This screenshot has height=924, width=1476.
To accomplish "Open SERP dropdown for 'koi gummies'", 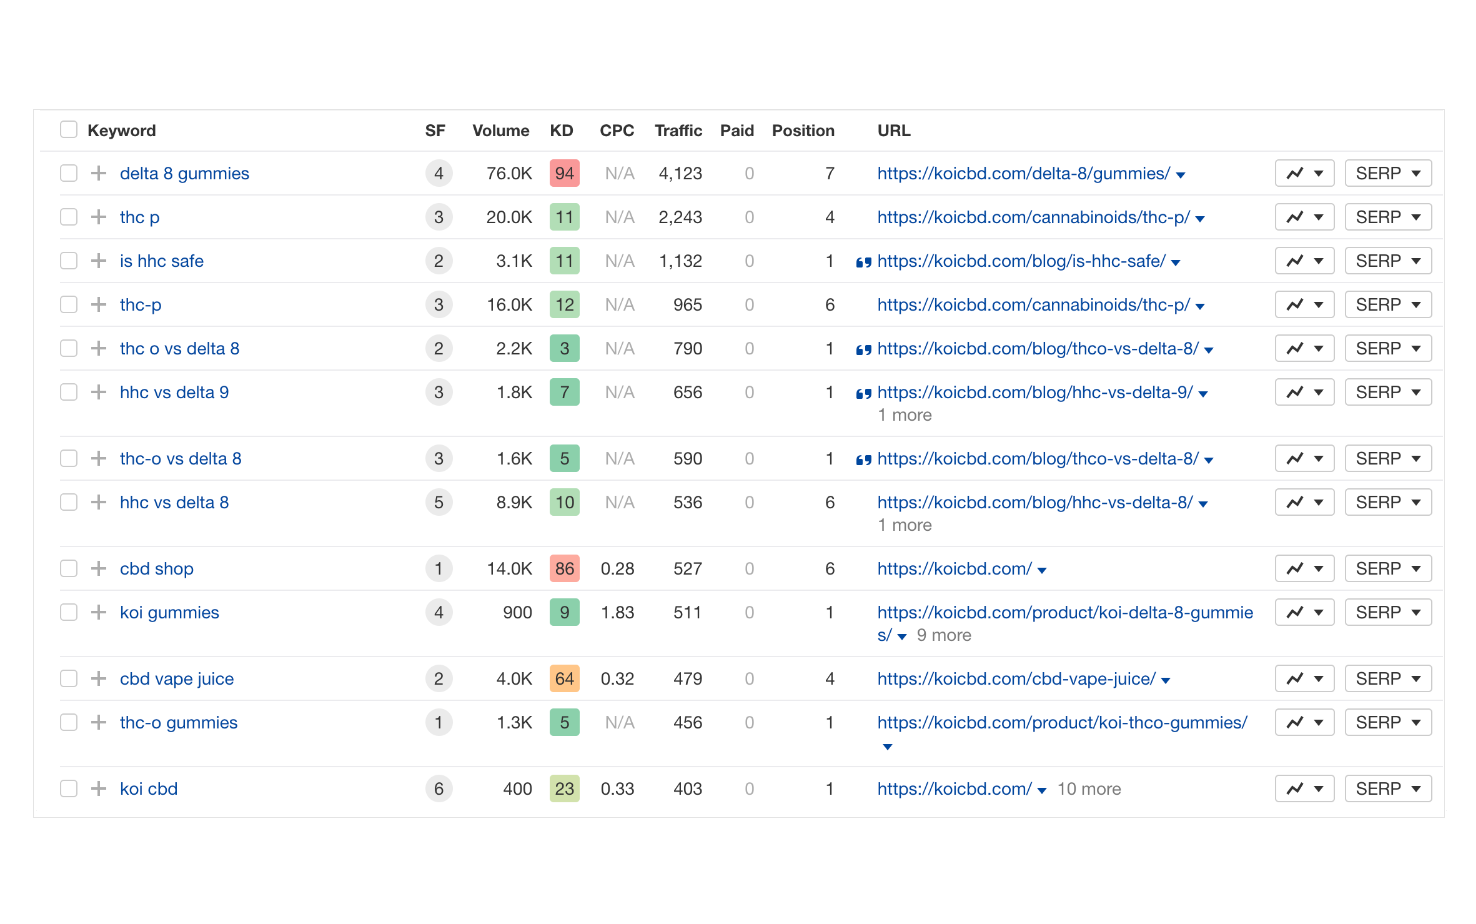I will point(1388,613).
